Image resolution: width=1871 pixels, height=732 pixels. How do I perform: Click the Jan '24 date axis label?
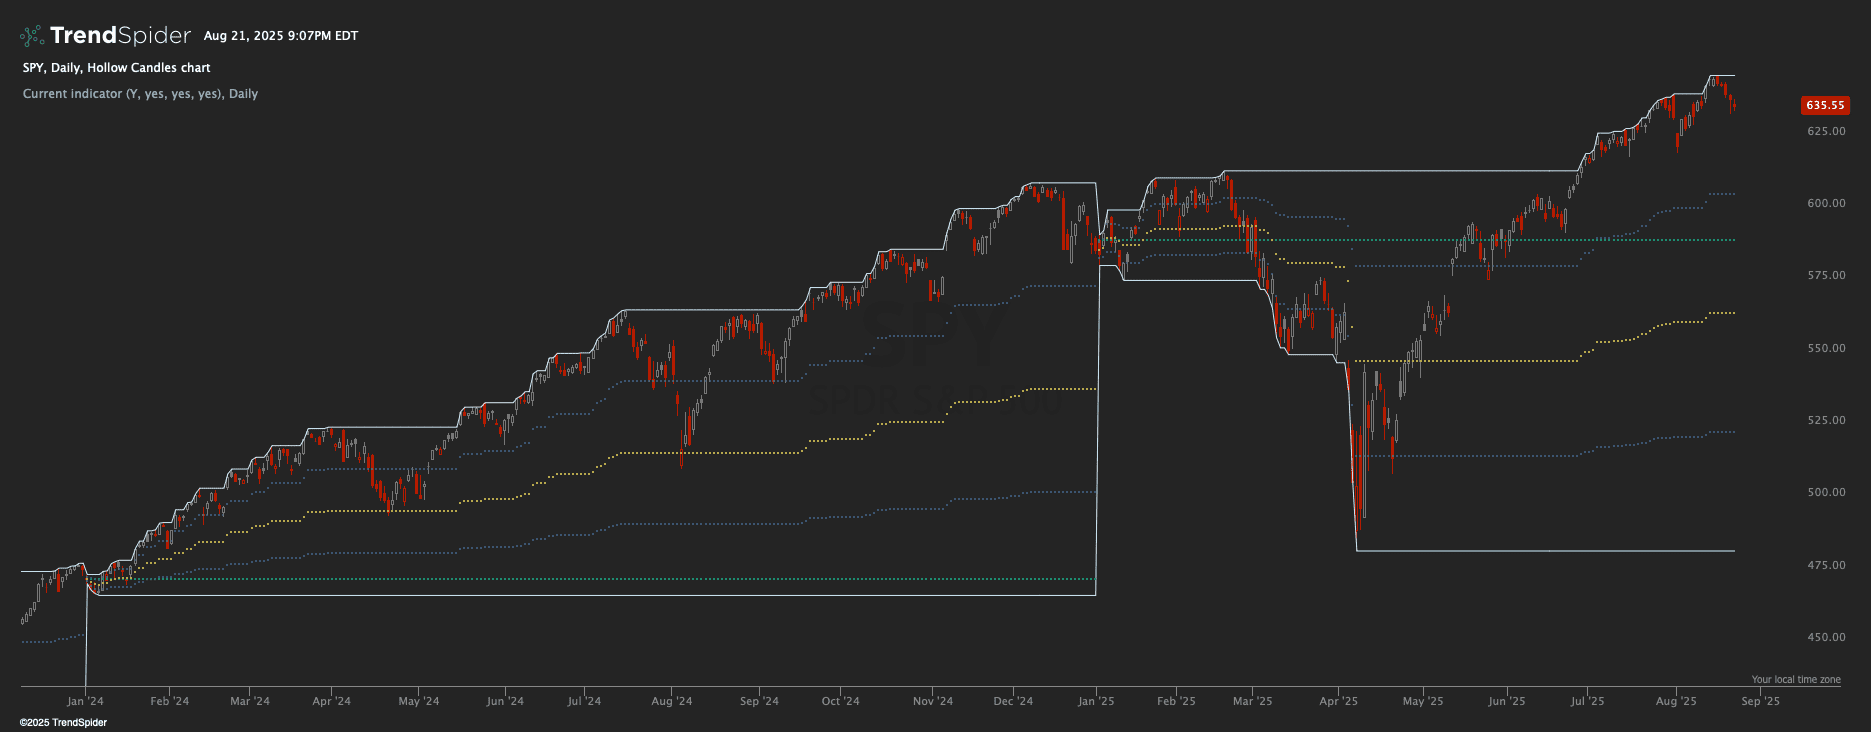click(86, 701)
